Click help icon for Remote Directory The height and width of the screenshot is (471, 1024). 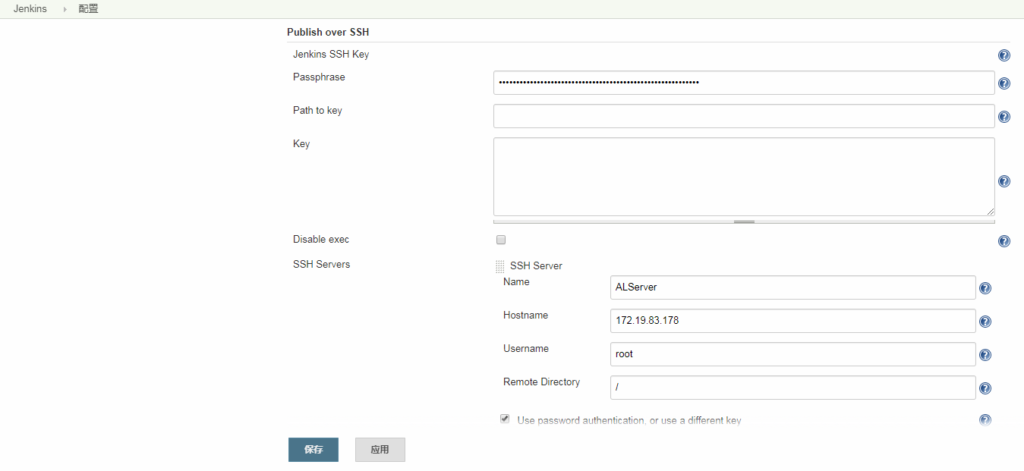(x=984, y=389)
